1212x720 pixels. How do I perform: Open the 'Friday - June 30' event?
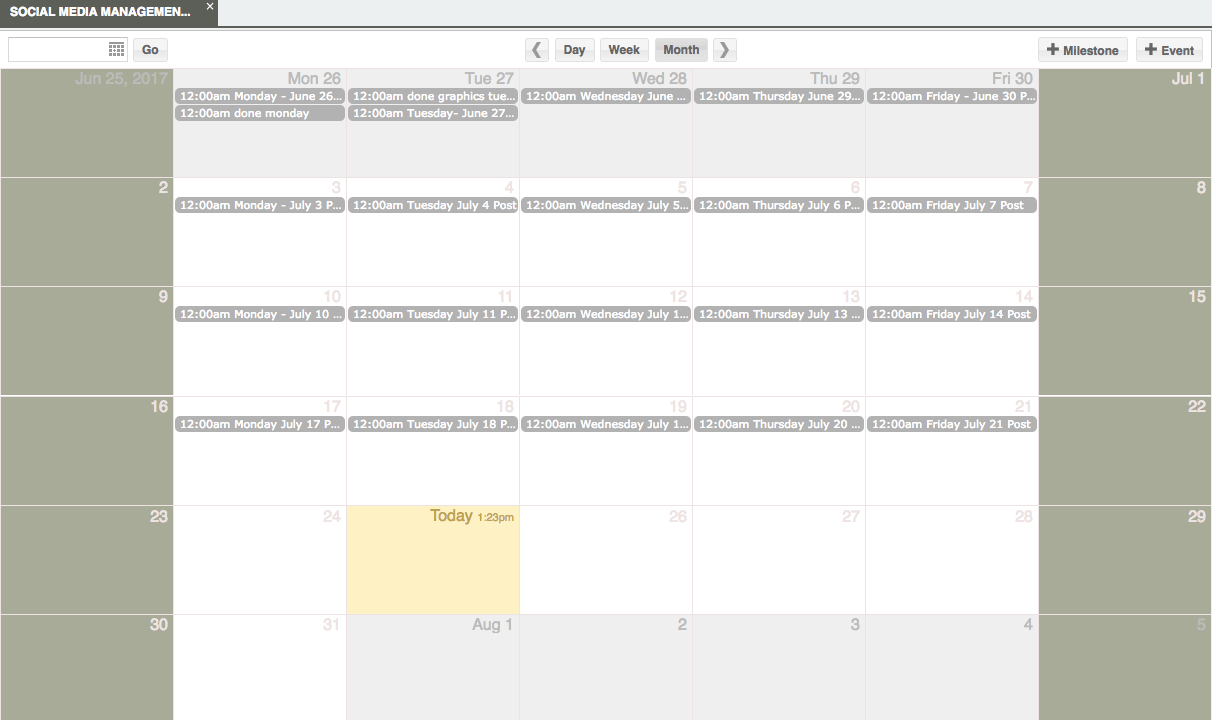952,96
